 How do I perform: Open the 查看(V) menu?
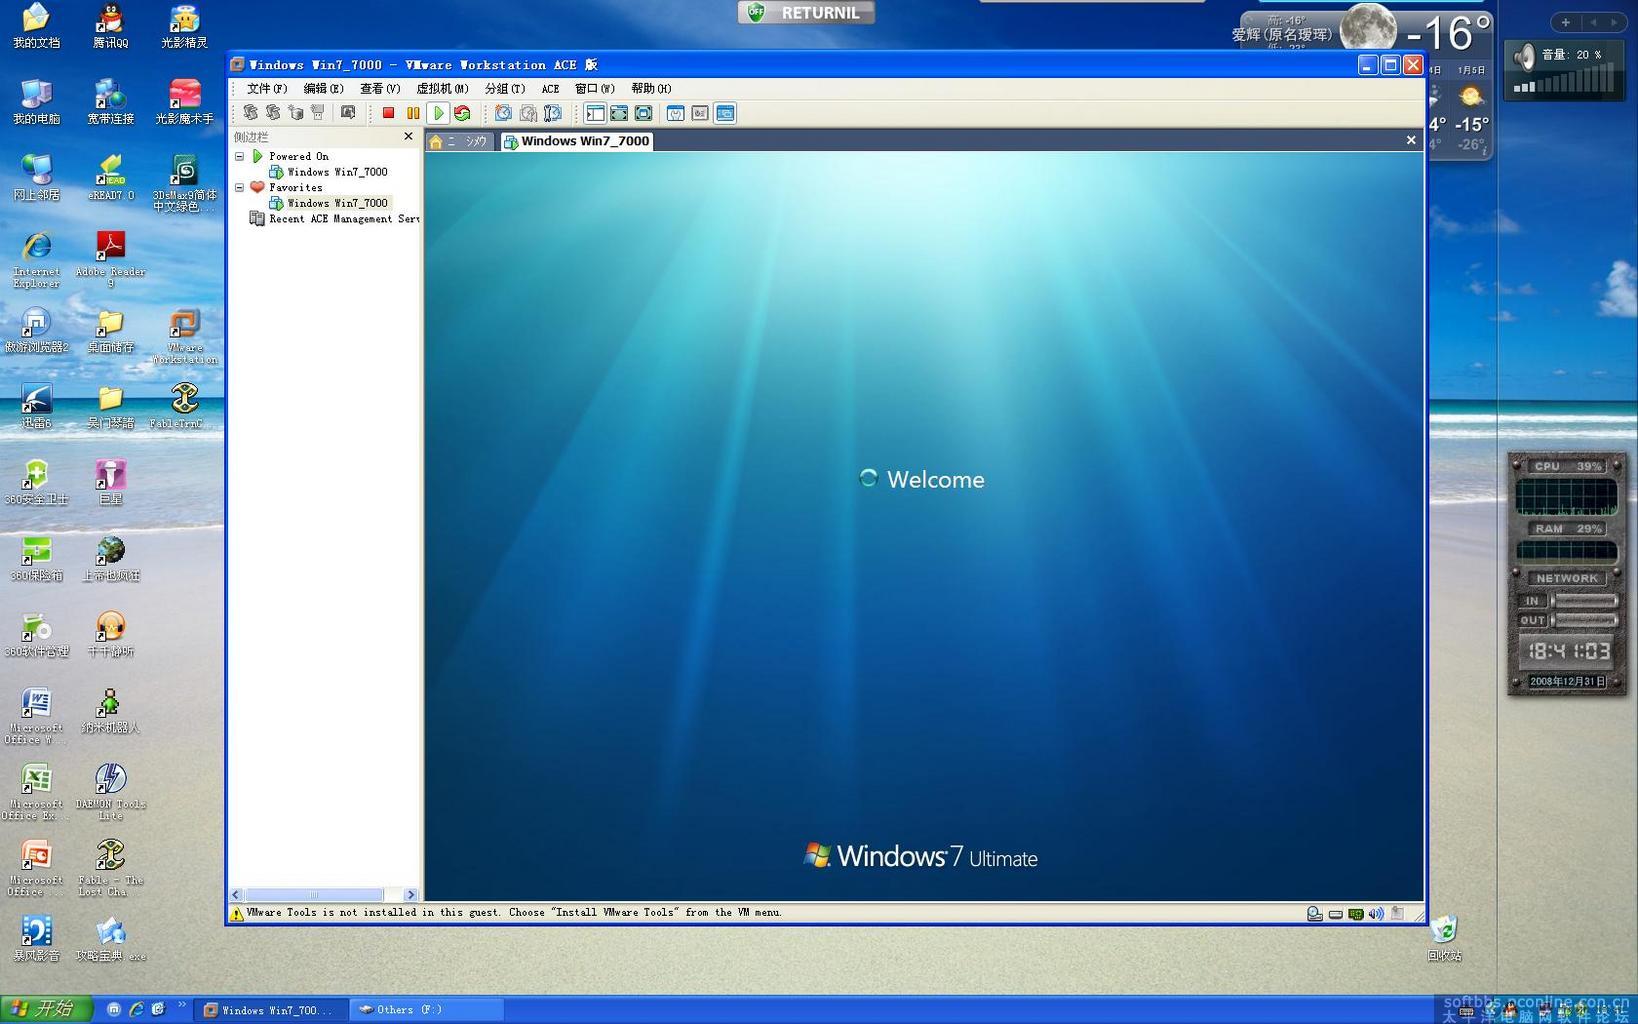pyautogui.click(x=380, y=89)
